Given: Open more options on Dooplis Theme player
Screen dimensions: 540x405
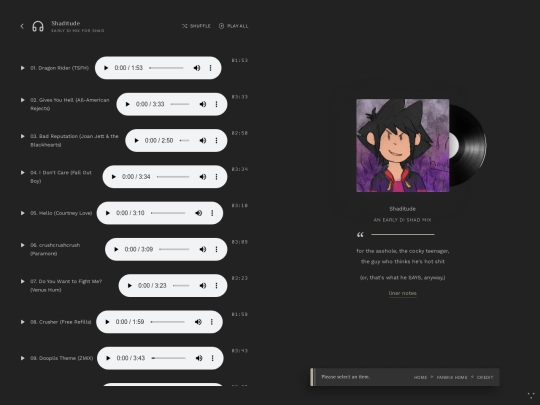Looking at the screenshot, I should (212, 358).
